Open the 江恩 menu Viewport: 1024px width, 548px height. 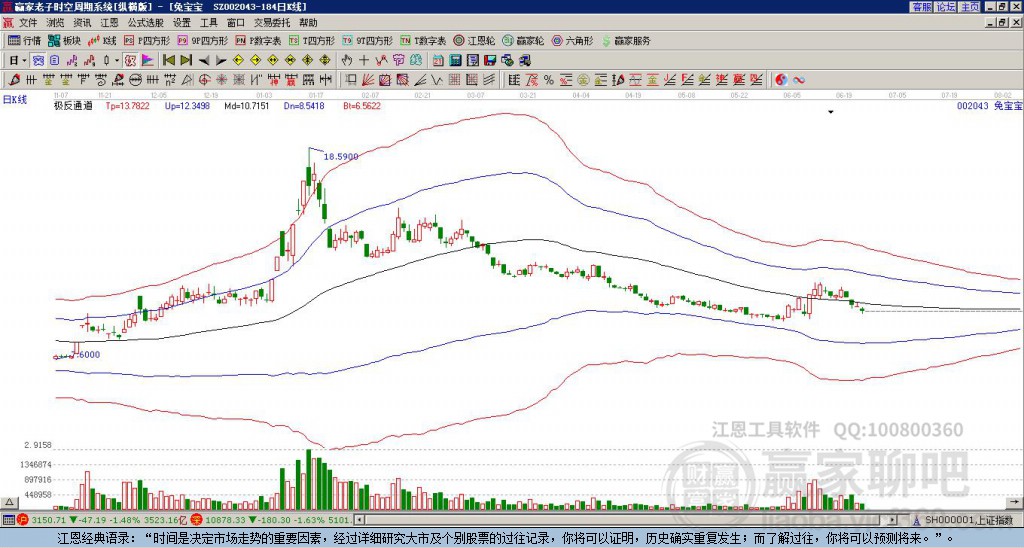pyautogui.click(x=109, y=23)
